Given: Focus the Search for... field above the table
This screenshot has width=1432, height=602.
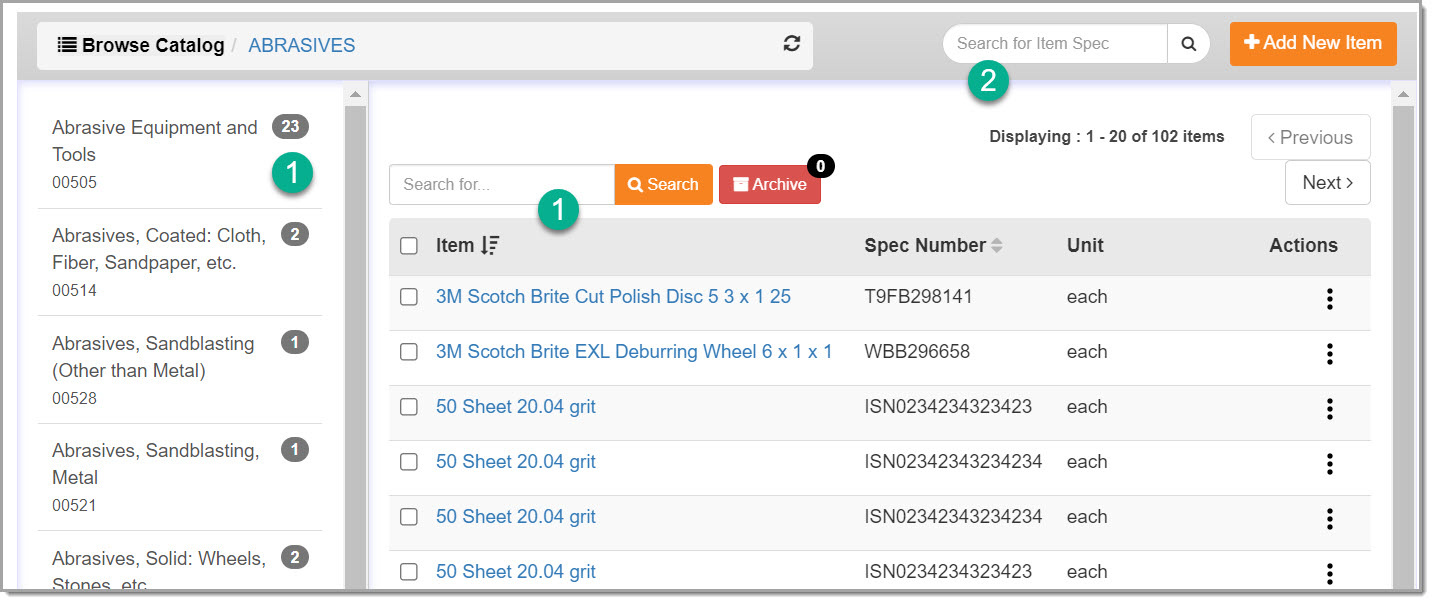Looking at the screenshot, I should (x=502, y=184).
